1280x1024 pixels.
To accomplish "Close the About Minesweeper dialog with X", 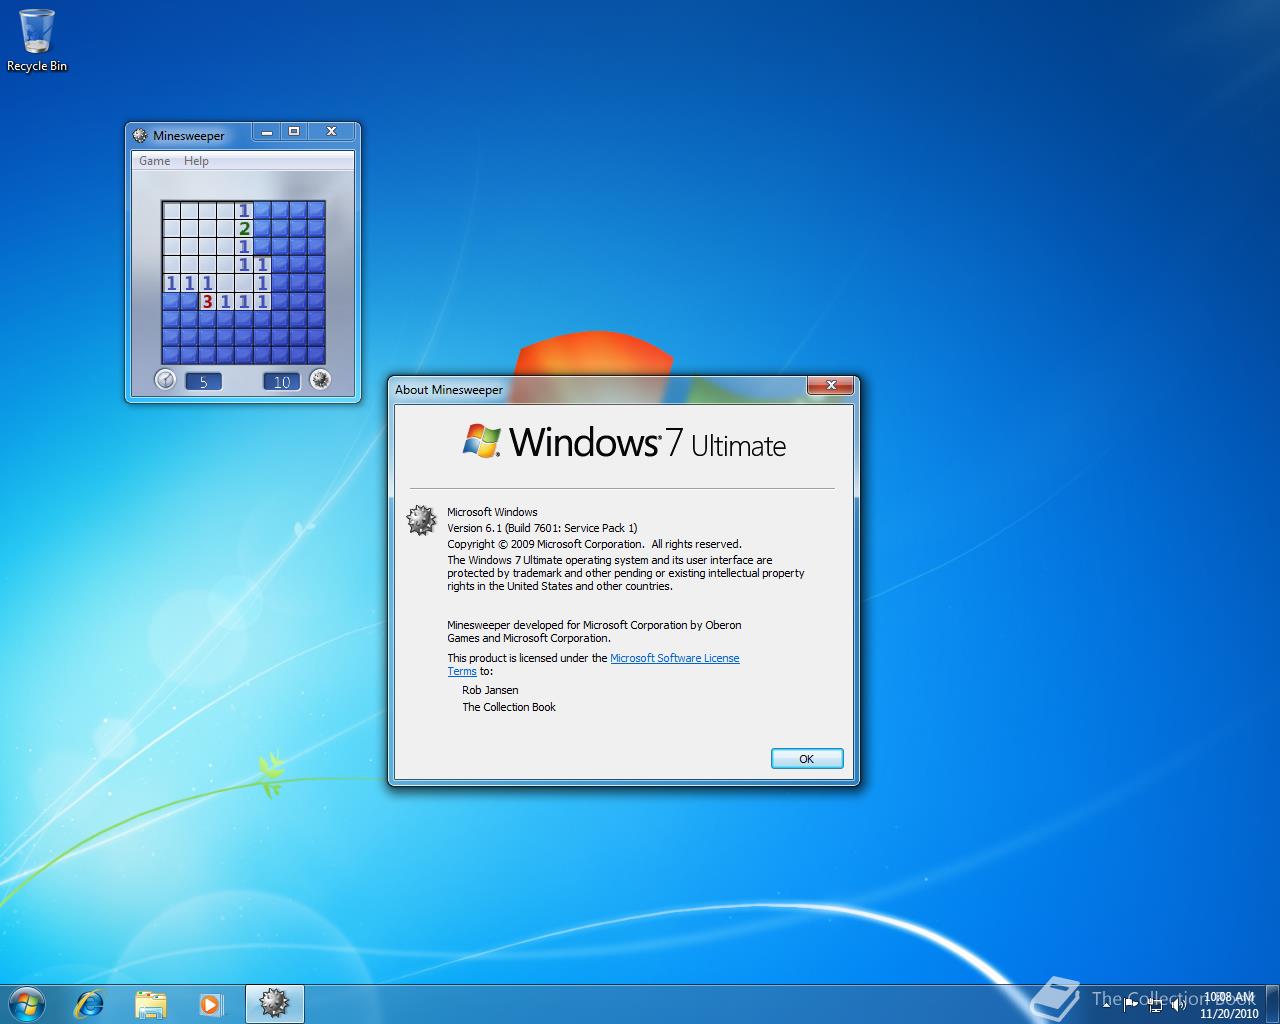I will pyautogui.click(x=831, y=385).
